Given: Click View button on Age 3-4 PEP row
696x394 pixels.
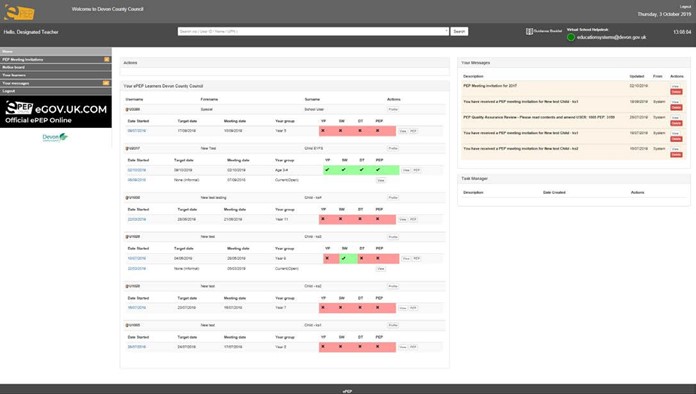Looking at the screenshot, I should [x=406, y=170].
